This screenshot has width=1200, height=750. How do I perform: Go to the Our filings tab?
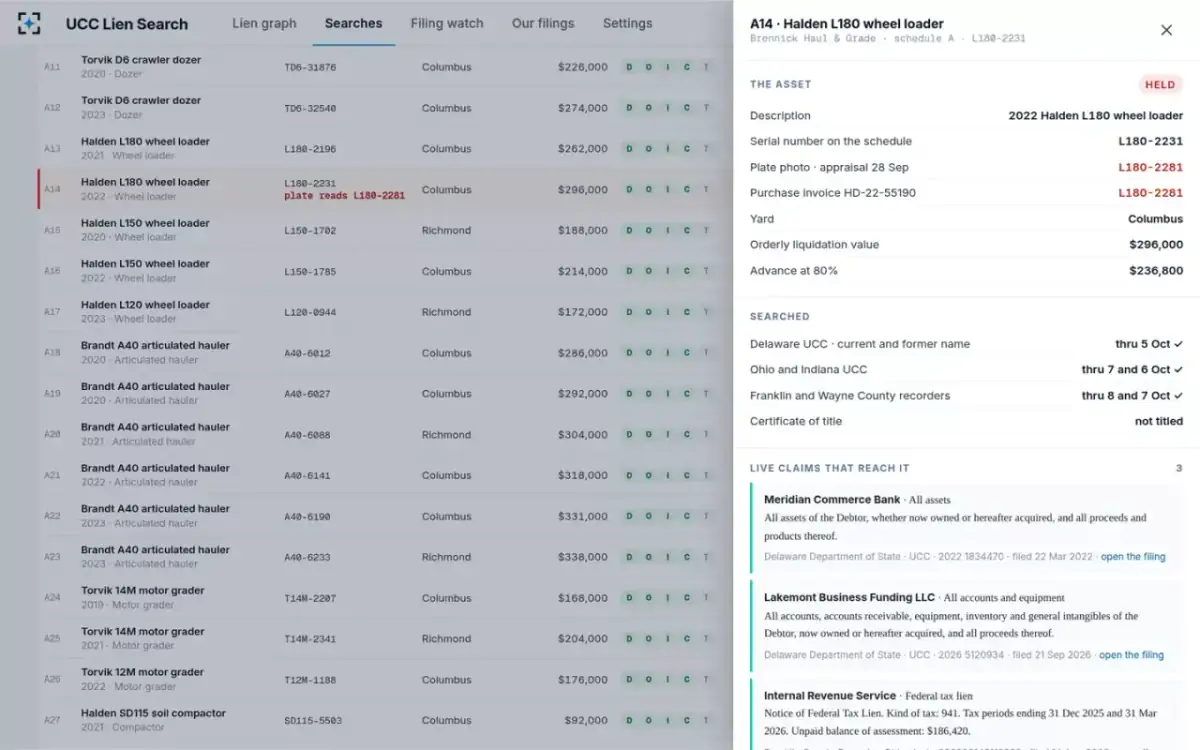click(543, 23)
